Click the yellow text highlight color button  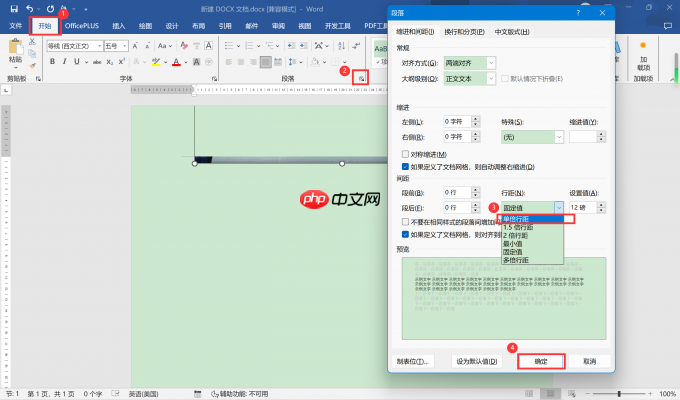click(x=156, y=62)
